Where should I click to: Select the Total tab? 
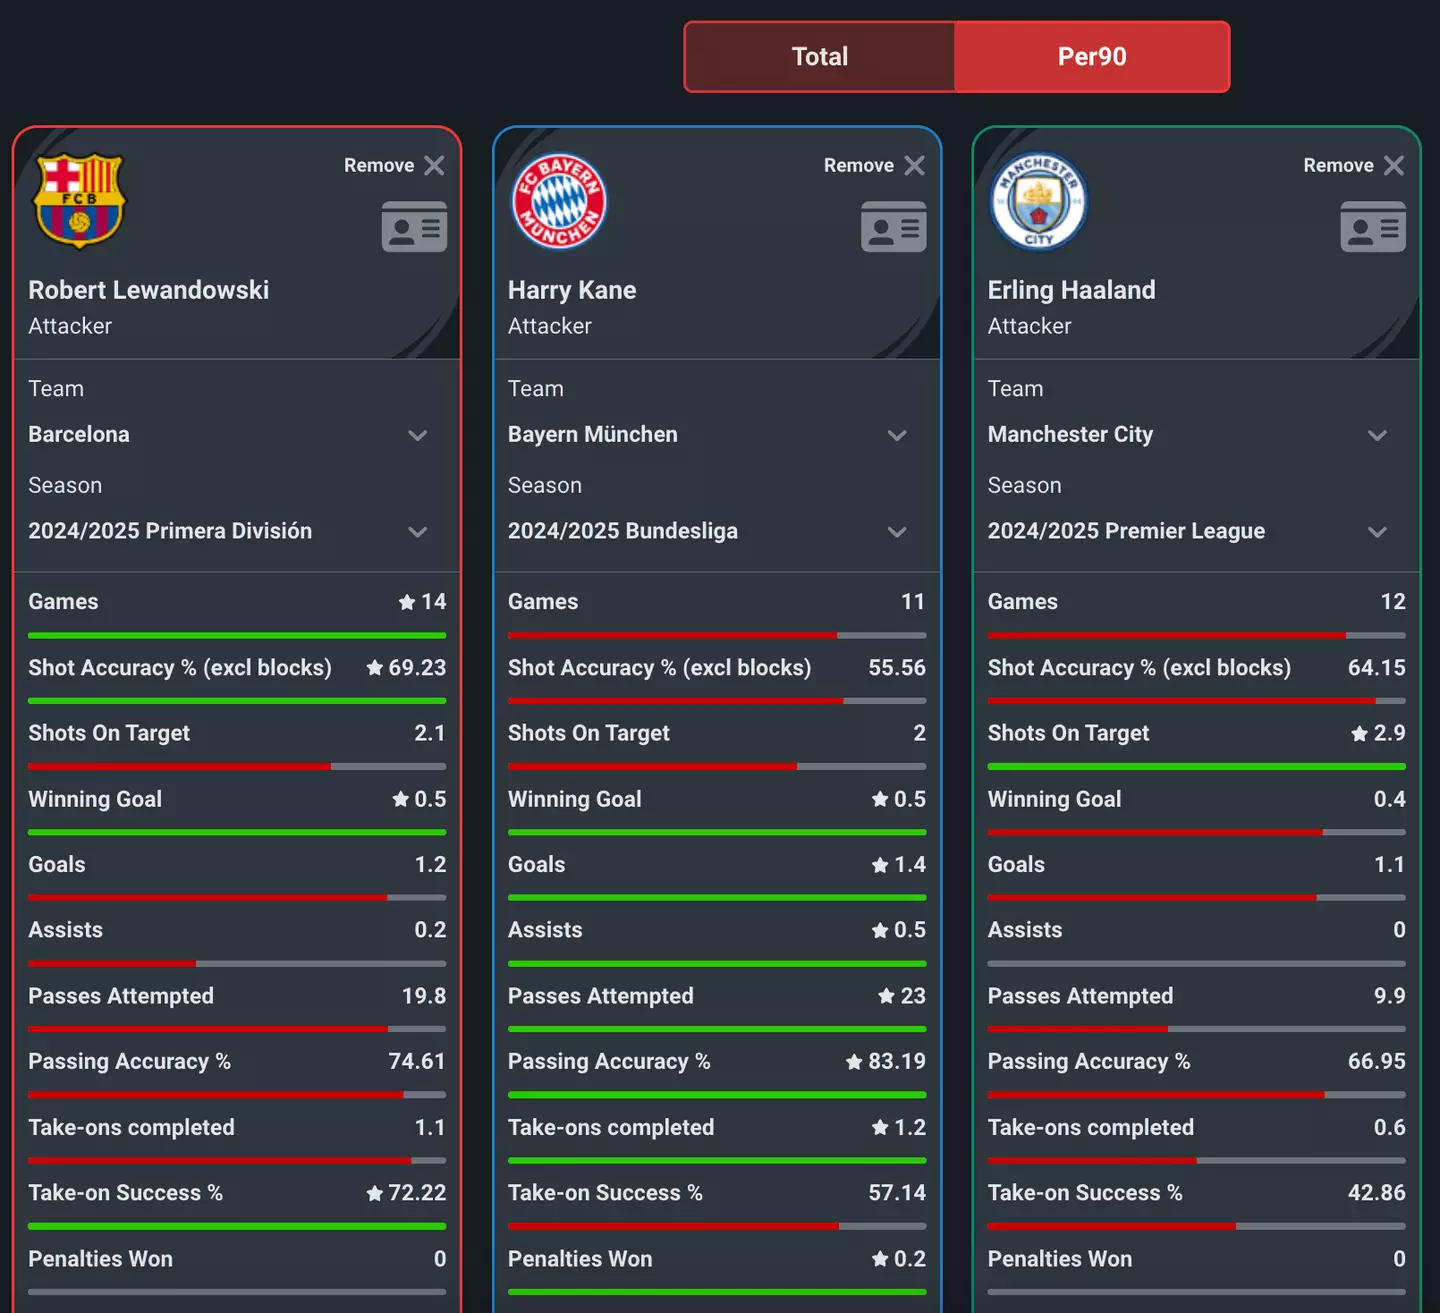click(x=818, y=57)
